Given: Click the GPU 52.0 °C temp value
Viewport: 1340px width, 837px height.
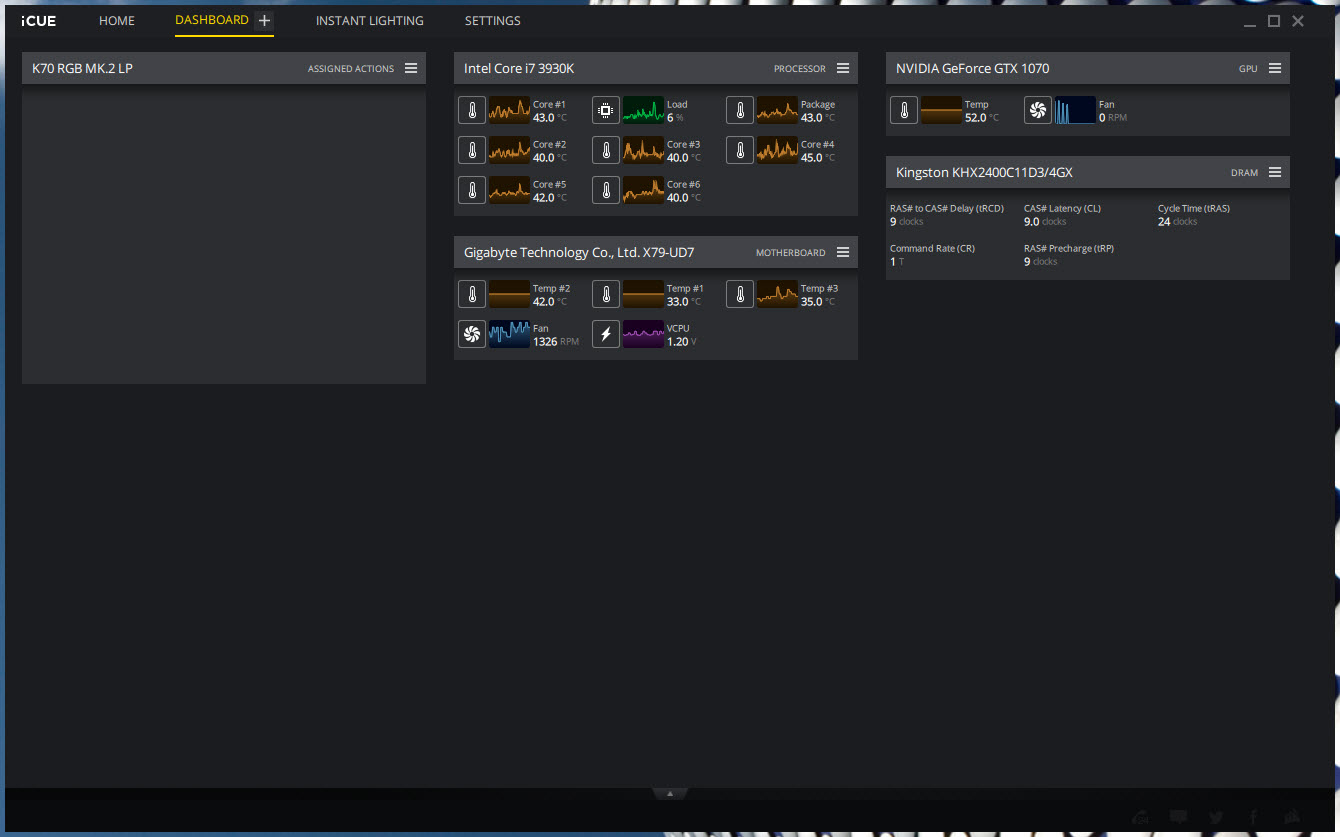Looking at the screenshot, I should [982, 118].
